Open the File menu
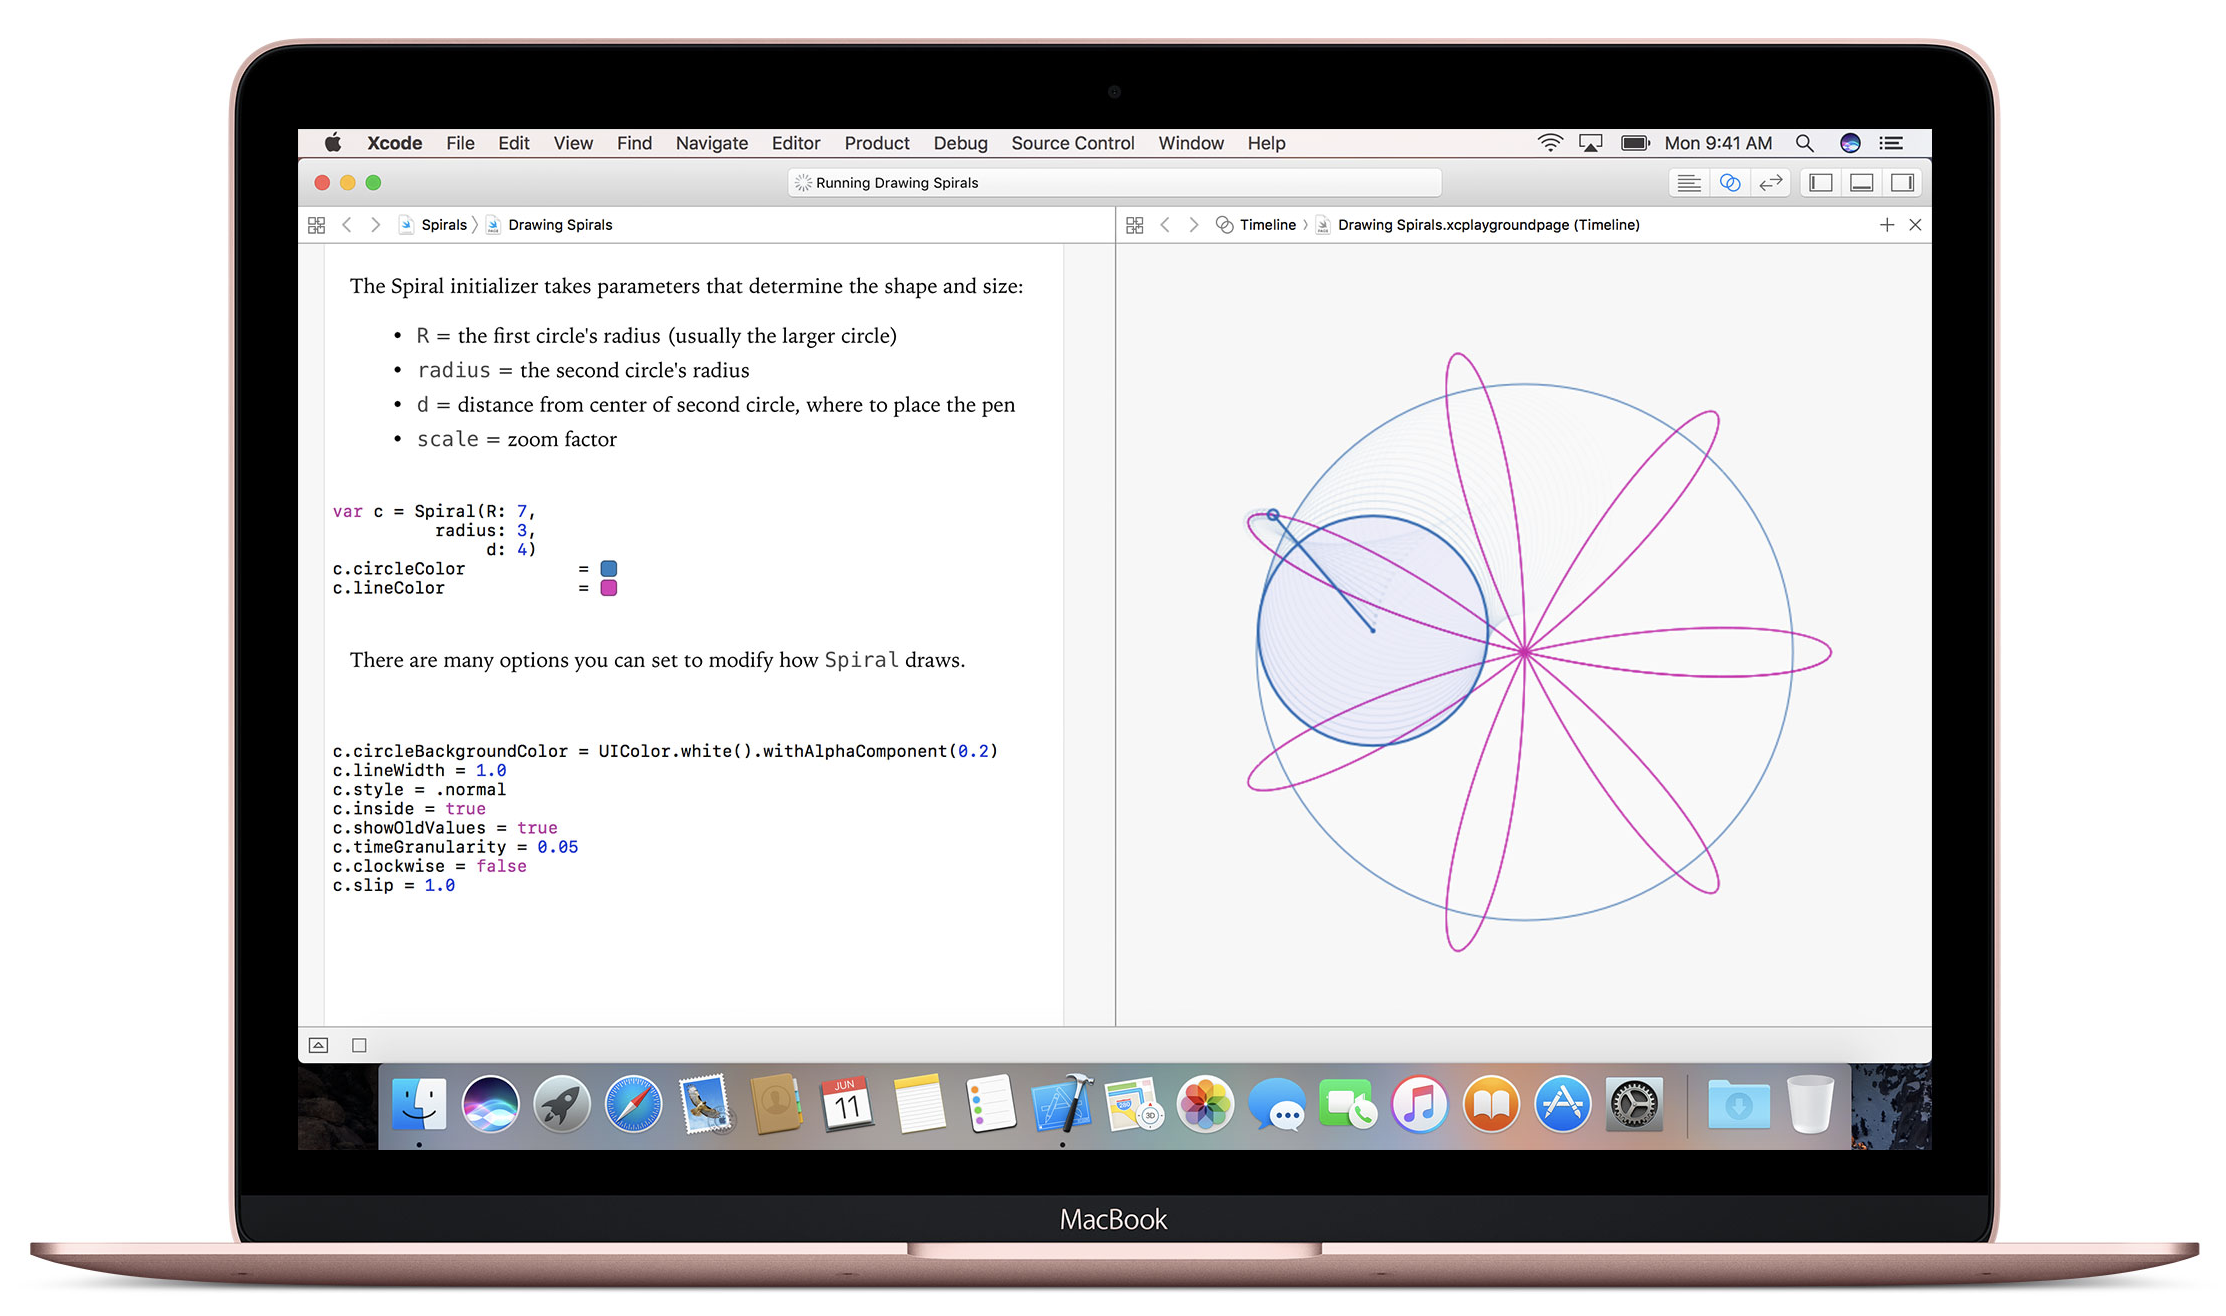Viewport: 2226px width, 1316px height. 460,143
